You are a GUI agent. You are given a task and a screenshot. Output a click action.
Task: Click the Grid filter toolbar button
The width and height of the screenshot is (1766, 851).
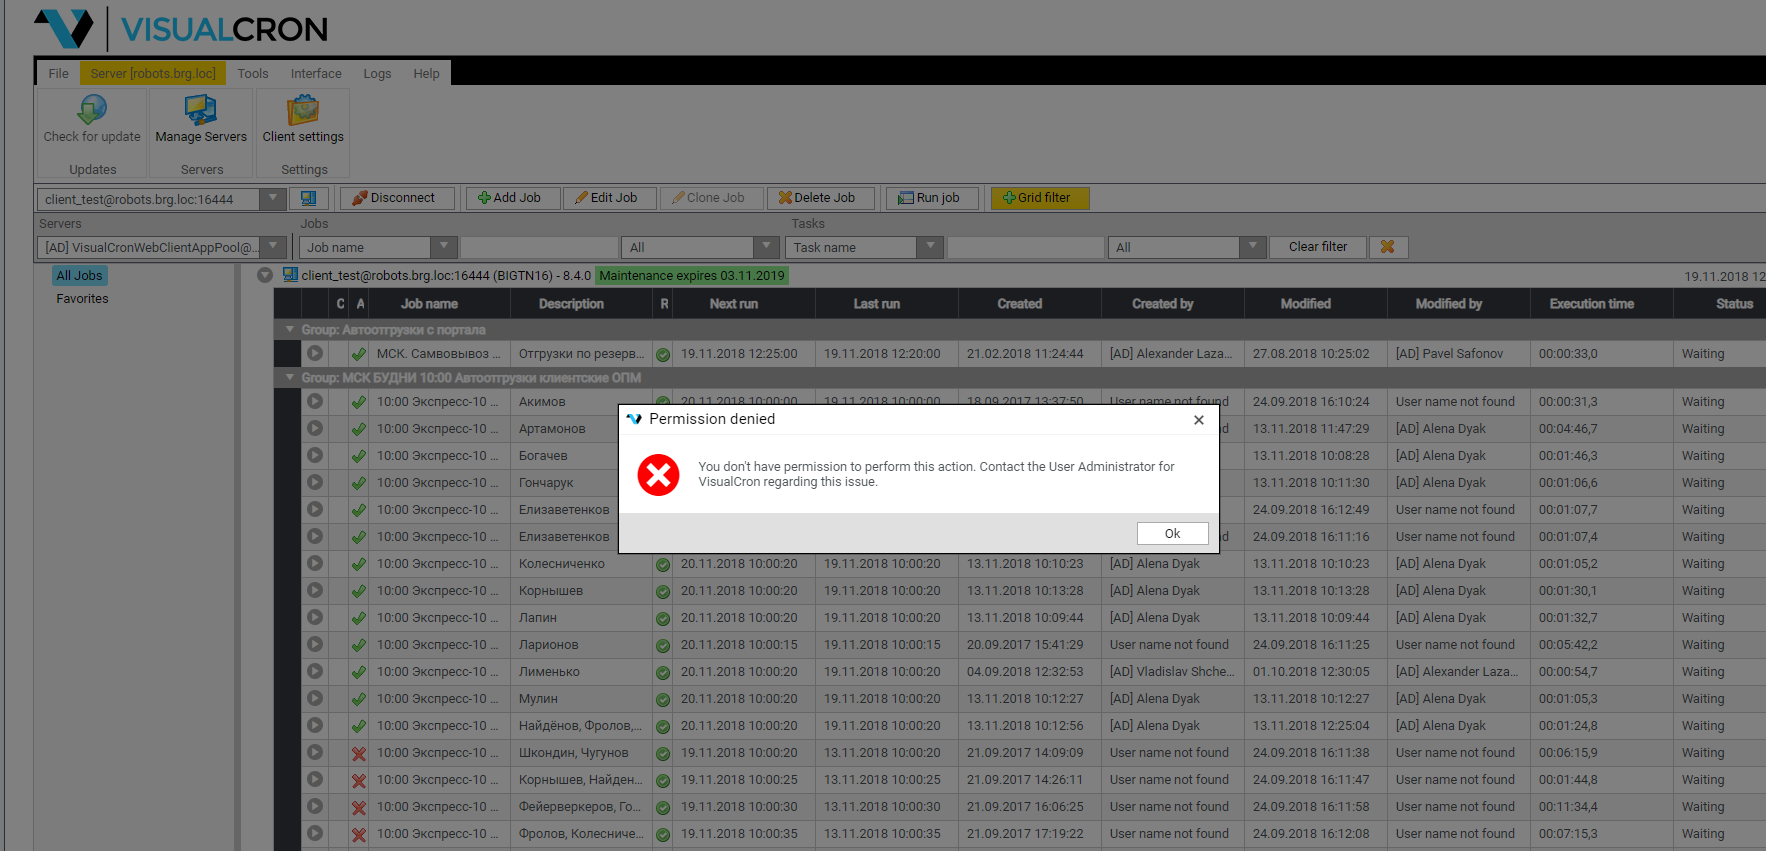(1039, 198)
